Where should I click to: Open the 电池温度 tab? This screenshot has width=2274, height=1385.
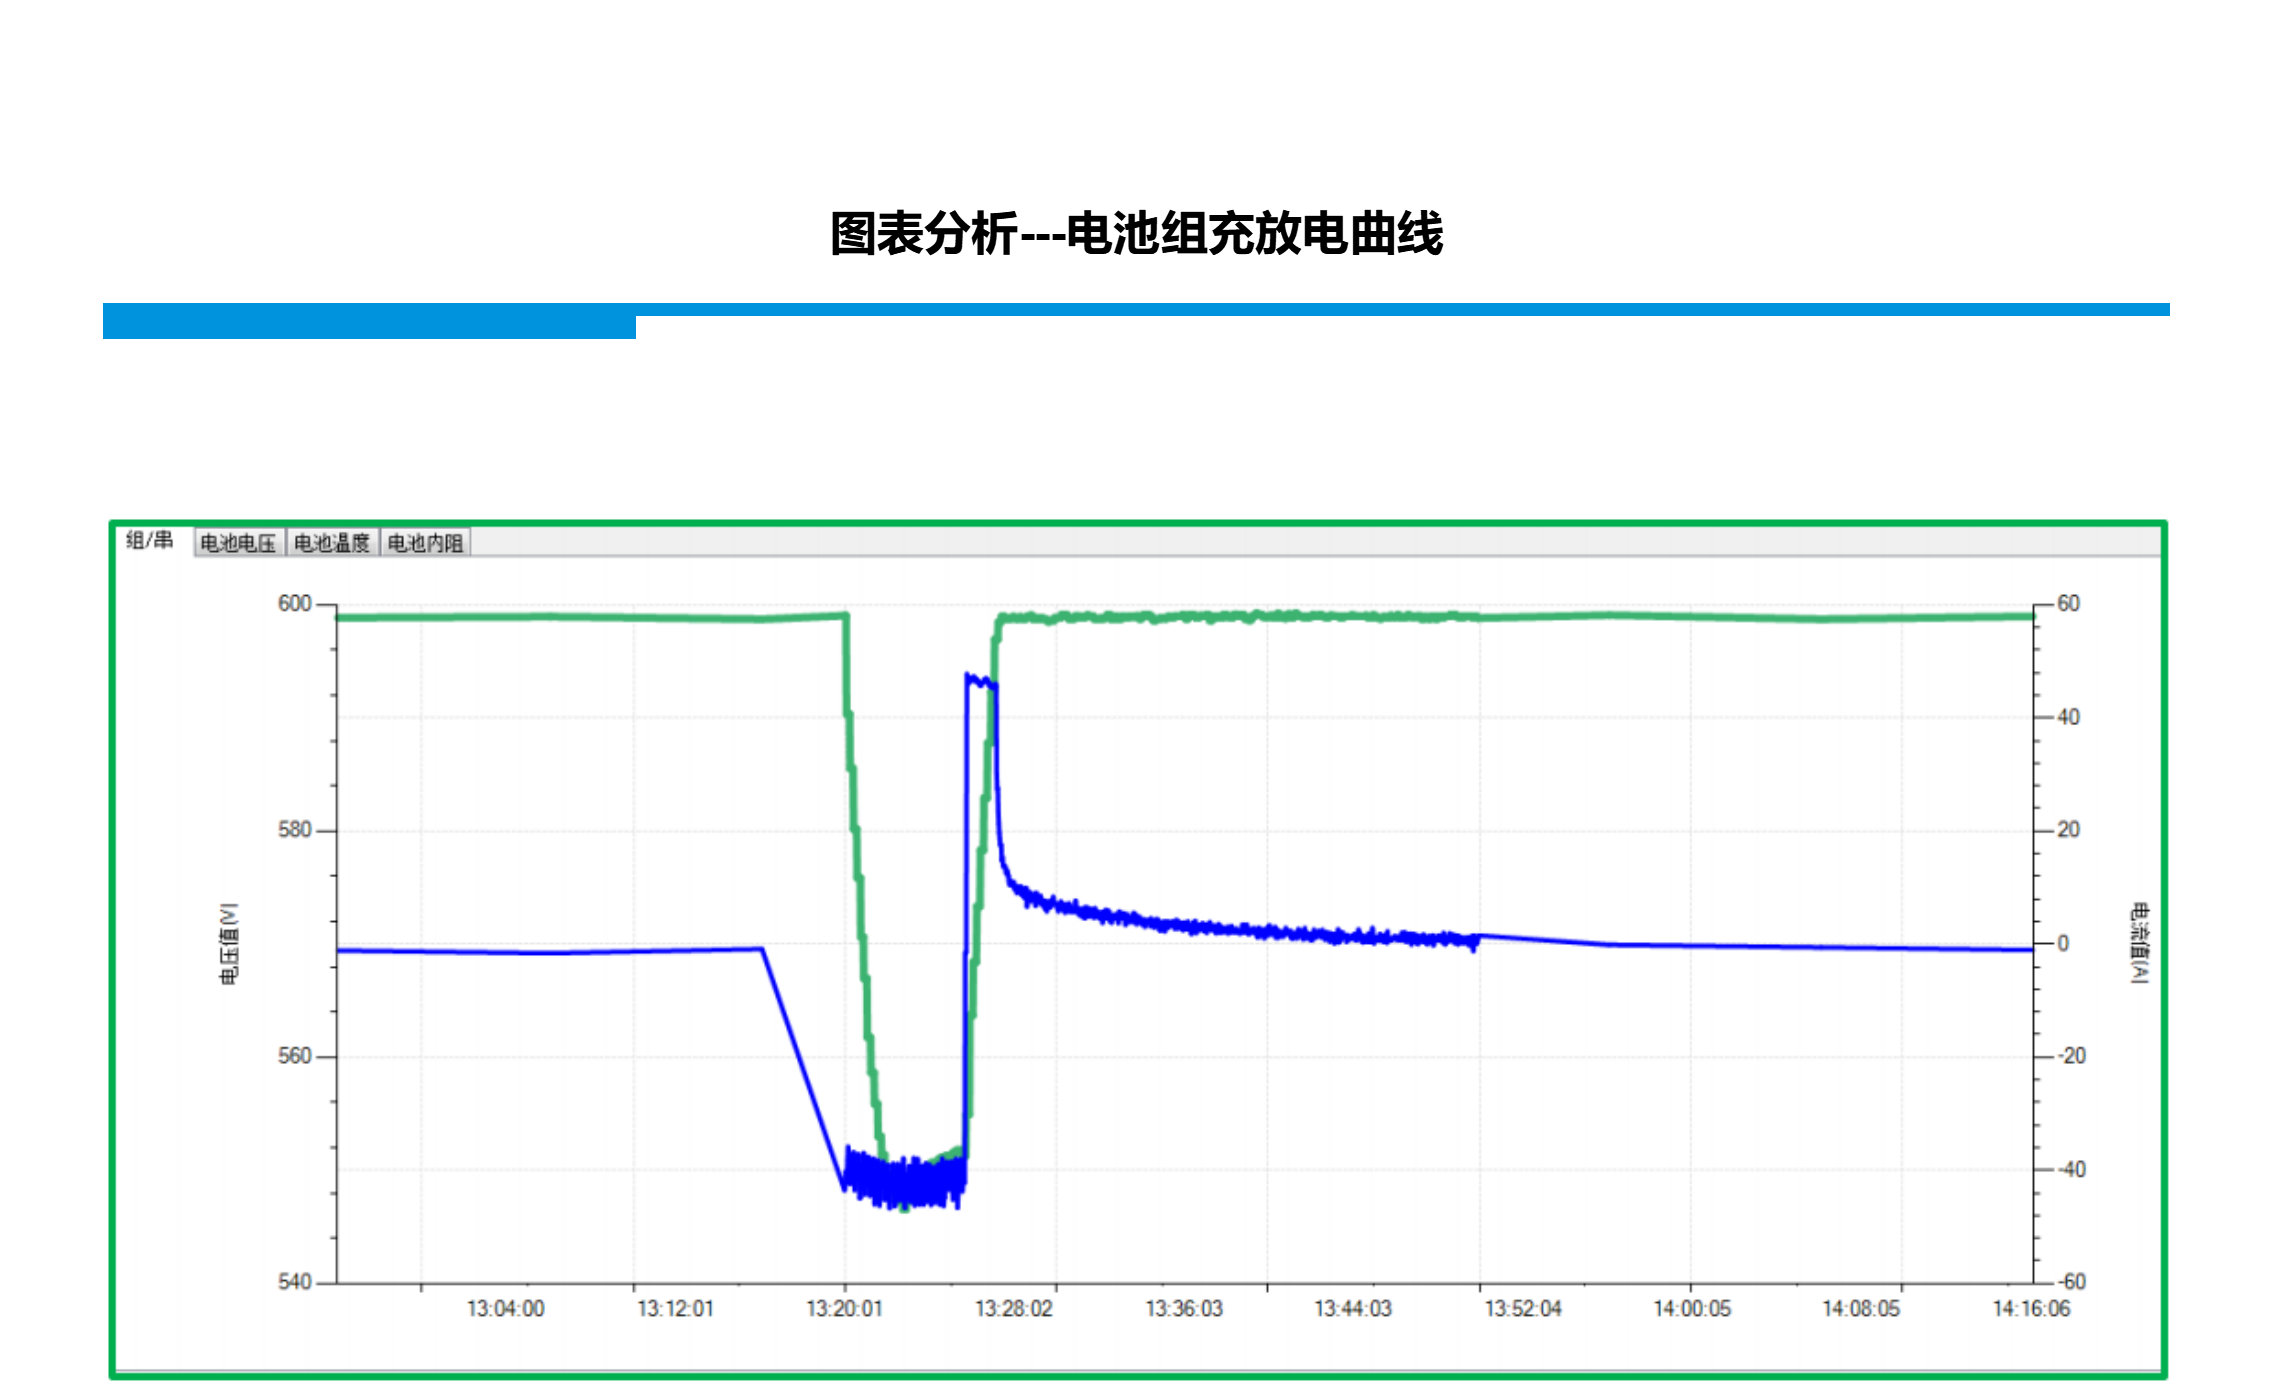tap(332, 543)
